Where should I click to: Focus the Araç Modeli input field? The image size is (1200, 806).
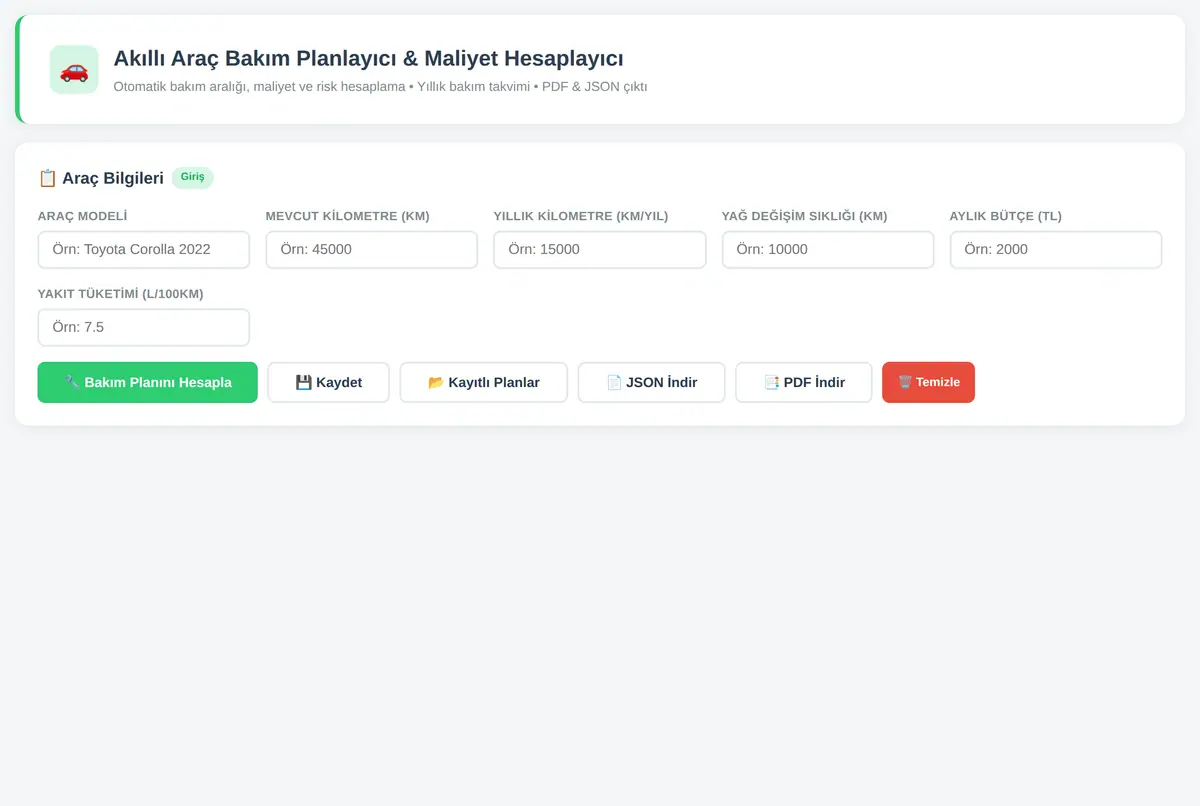tap(144, 250)
